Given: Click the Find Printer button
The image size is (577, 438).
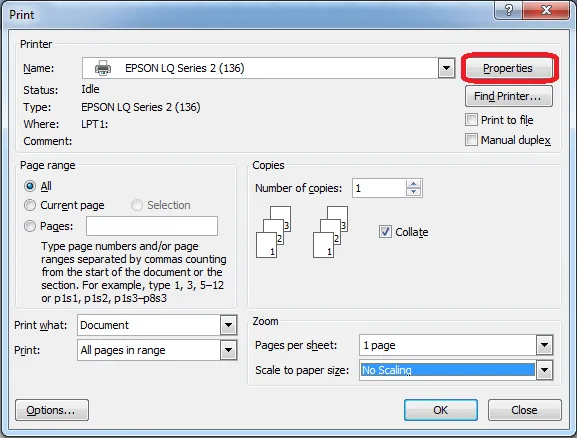Looking at the screenshot, I should point(509,96).
